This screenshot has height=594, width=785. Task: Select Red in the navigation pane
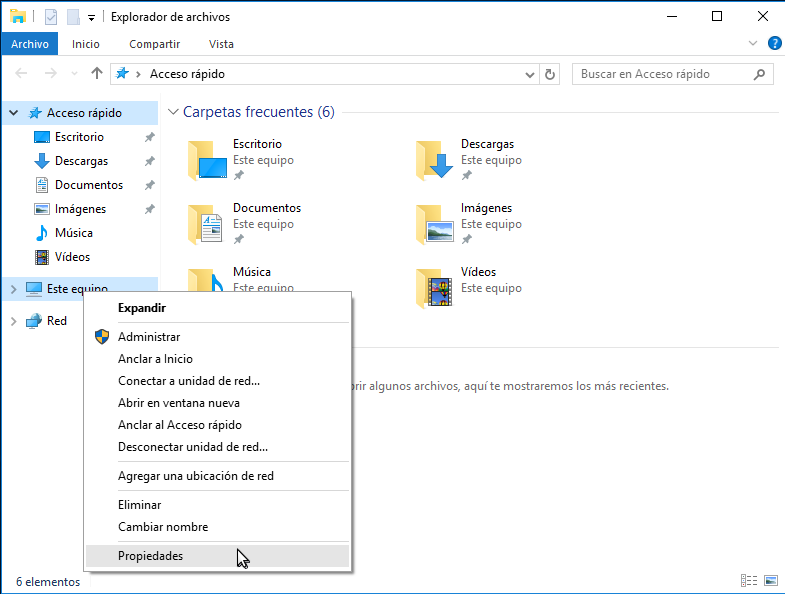57,321
